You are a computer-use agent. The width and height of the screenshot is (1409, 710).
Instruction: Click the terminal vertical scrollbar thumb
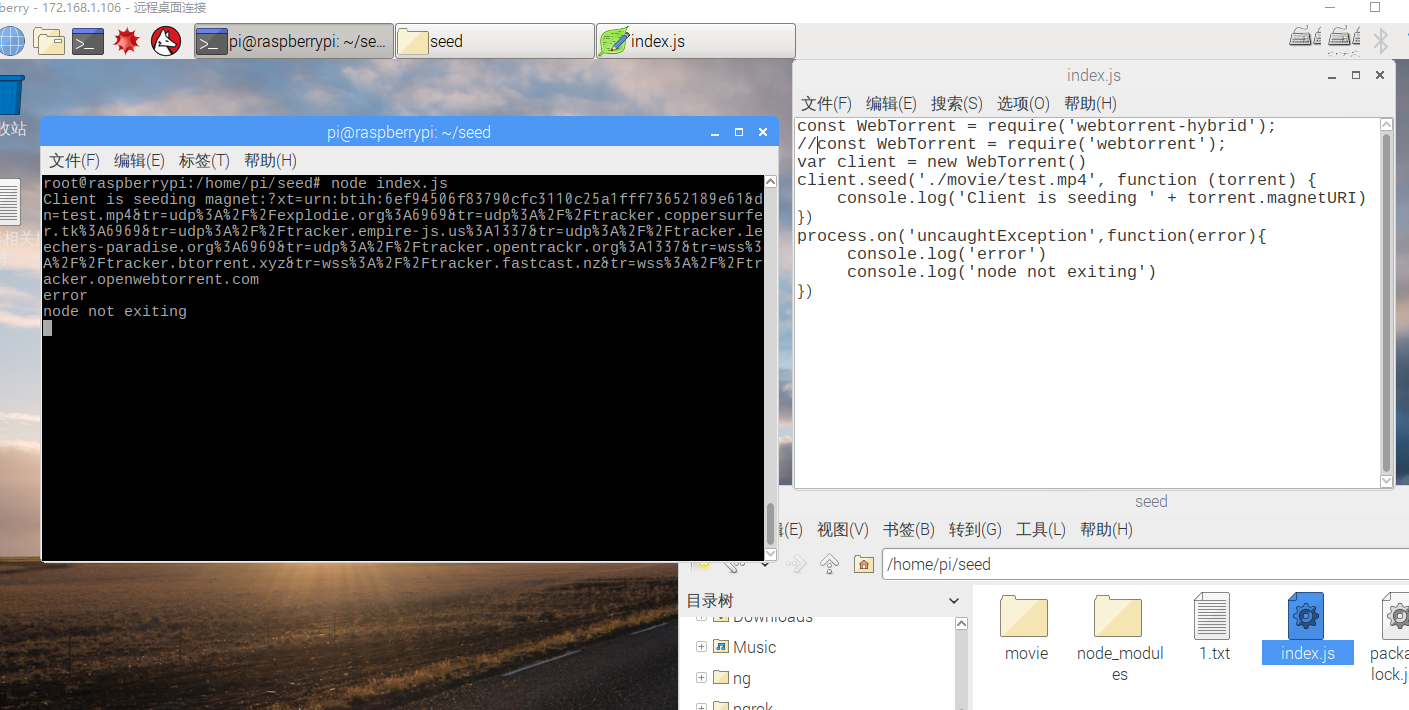[770, 523]
